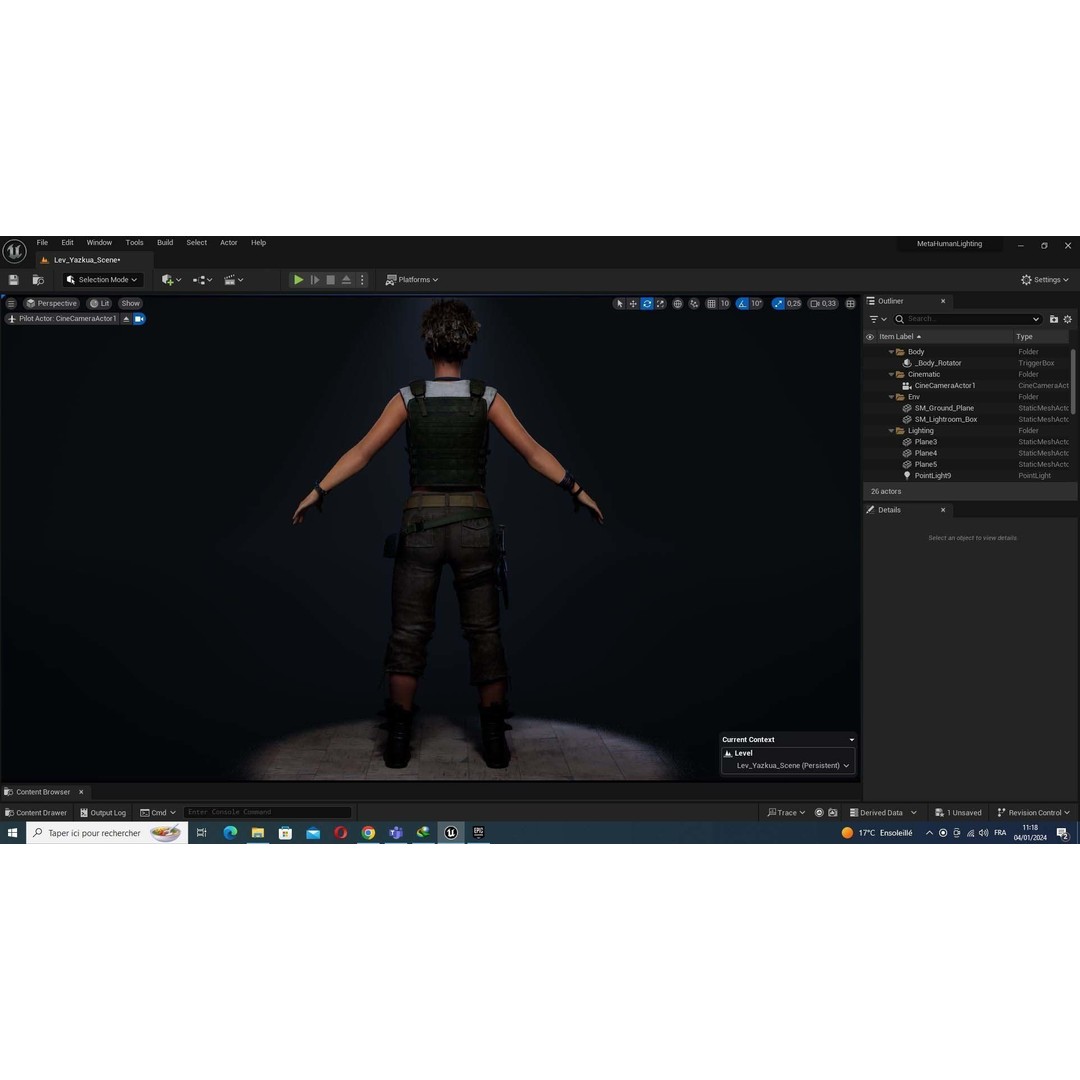Open the viewport hamburger options menu

tap(11, 303)
